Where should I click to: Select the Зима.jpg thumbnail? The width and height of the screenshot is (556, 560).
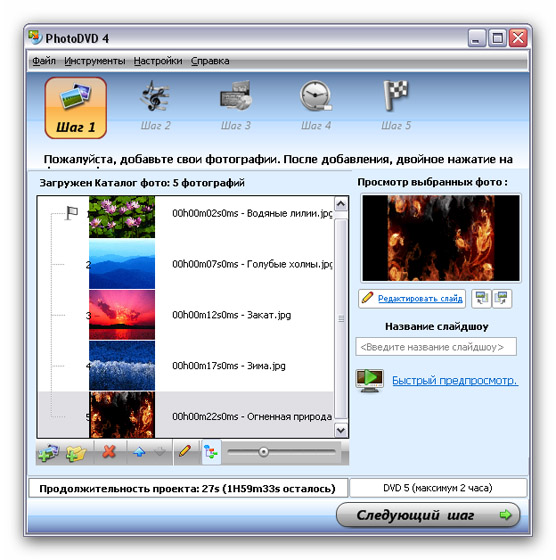(122, 365)
